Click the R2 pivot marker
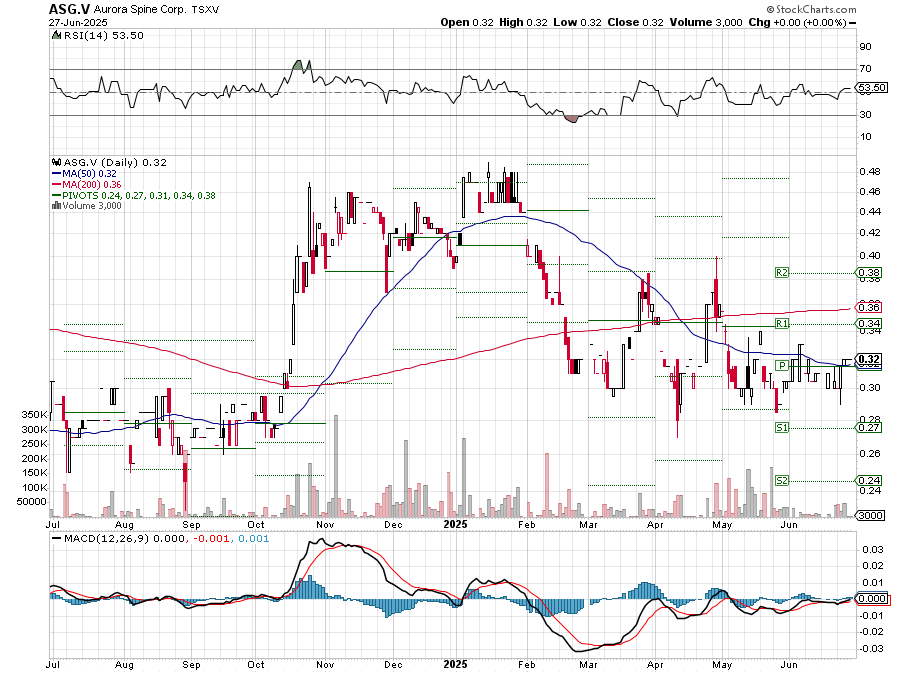 pyautogui.click(x=781, y=273)
